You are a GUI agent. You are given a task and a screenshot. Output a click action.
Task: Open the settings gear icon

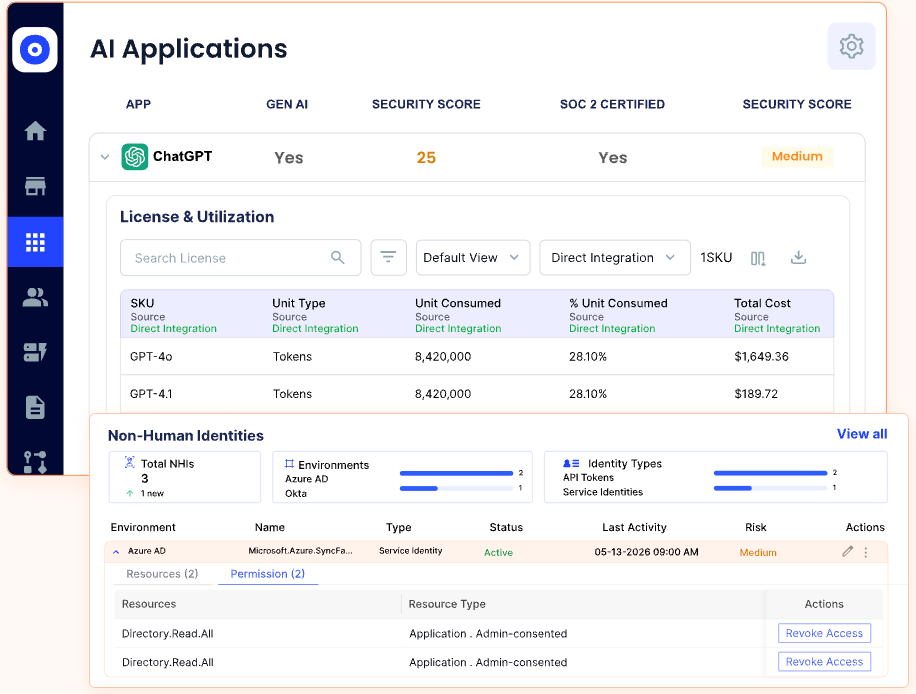click(851, 46)
